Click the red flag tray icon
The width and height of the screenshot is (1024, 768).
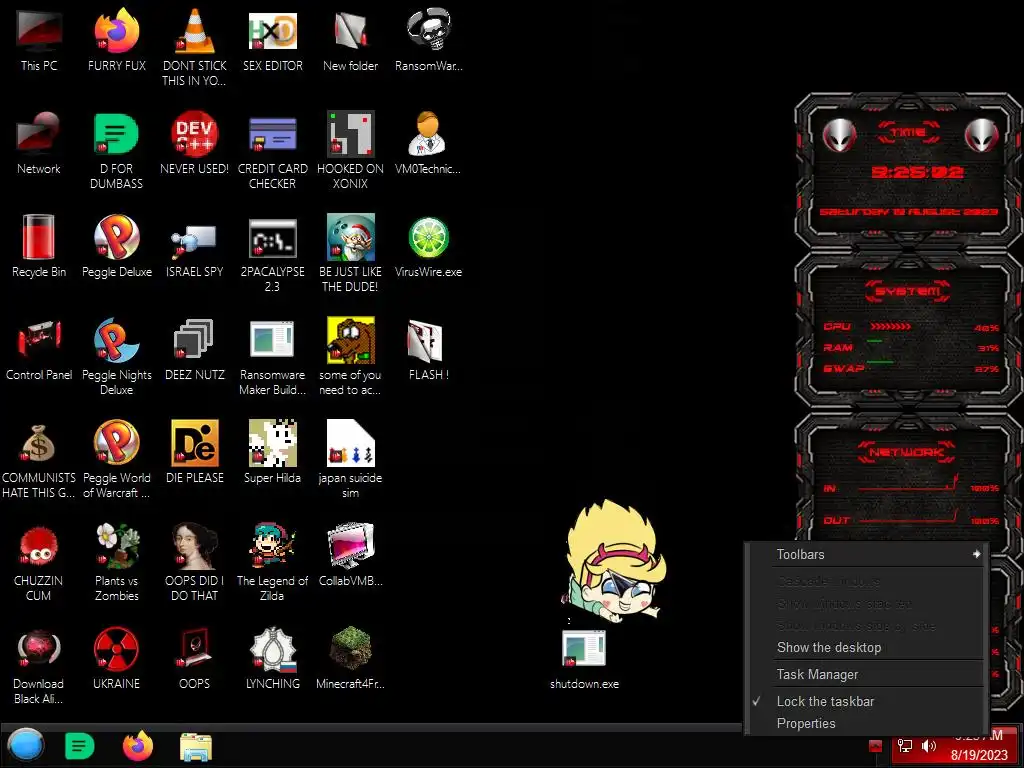click(876, 746)
